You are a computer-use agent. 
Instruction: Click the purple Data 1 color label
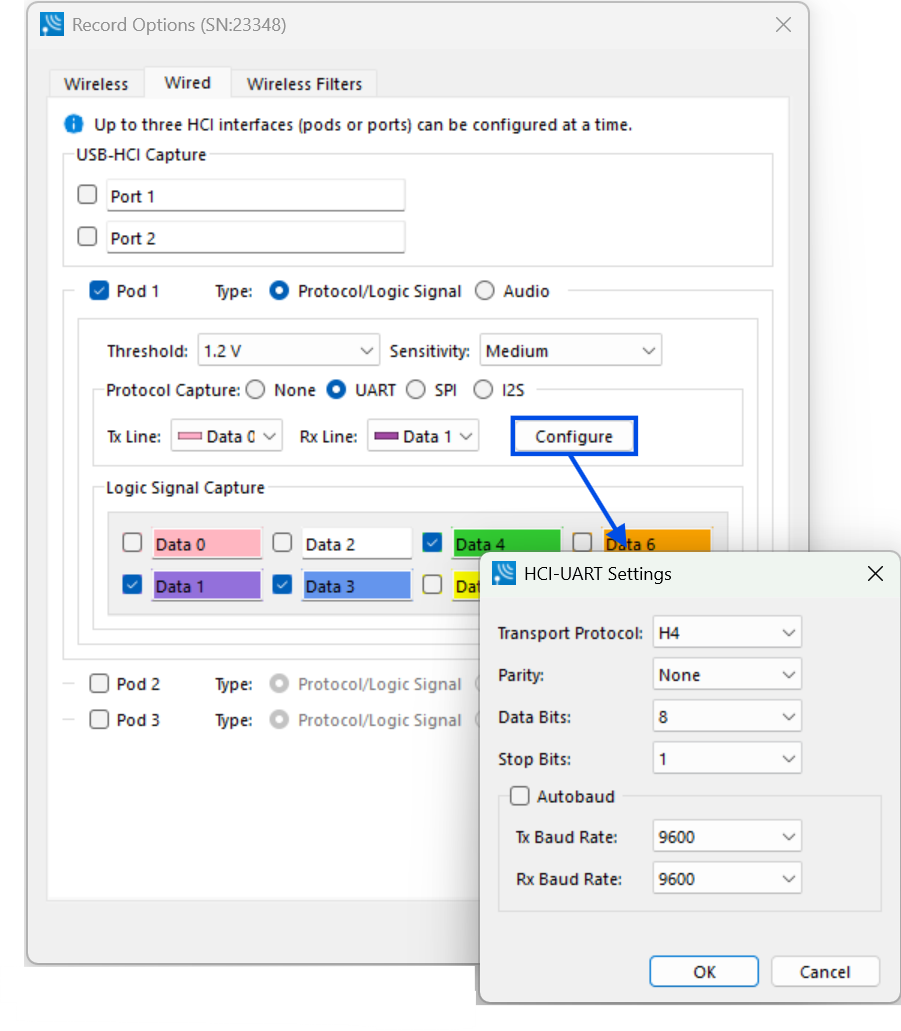point(207,586)
